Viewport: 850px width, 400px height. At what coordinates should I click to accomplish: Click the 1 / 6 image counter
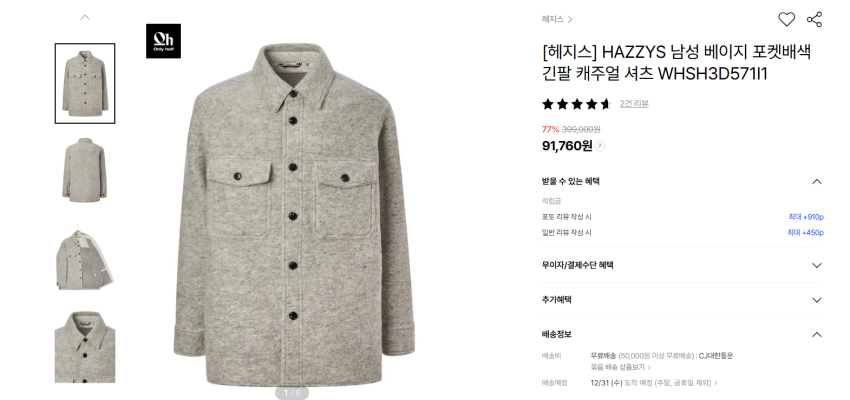point(292,392)
